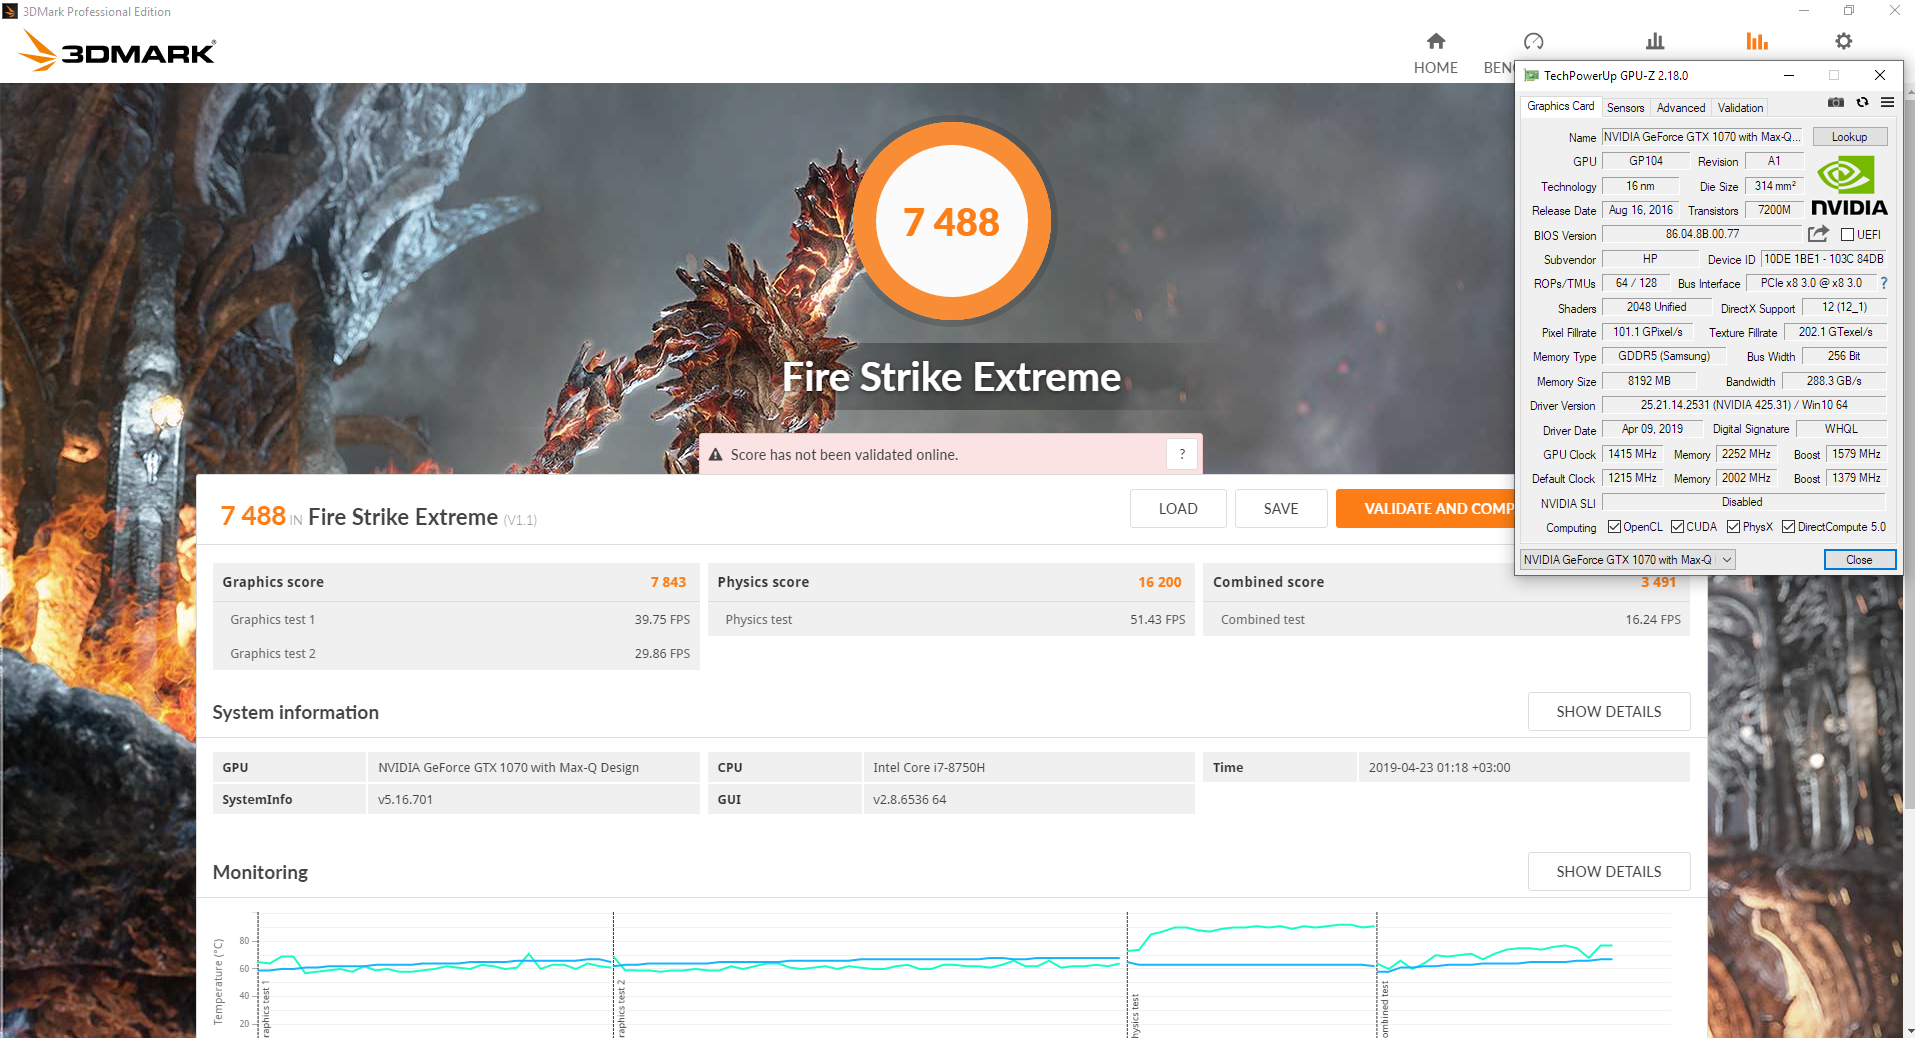Show details for System information
This screenshot has width=1915, height=1038.
click(x=1608, y=711)
